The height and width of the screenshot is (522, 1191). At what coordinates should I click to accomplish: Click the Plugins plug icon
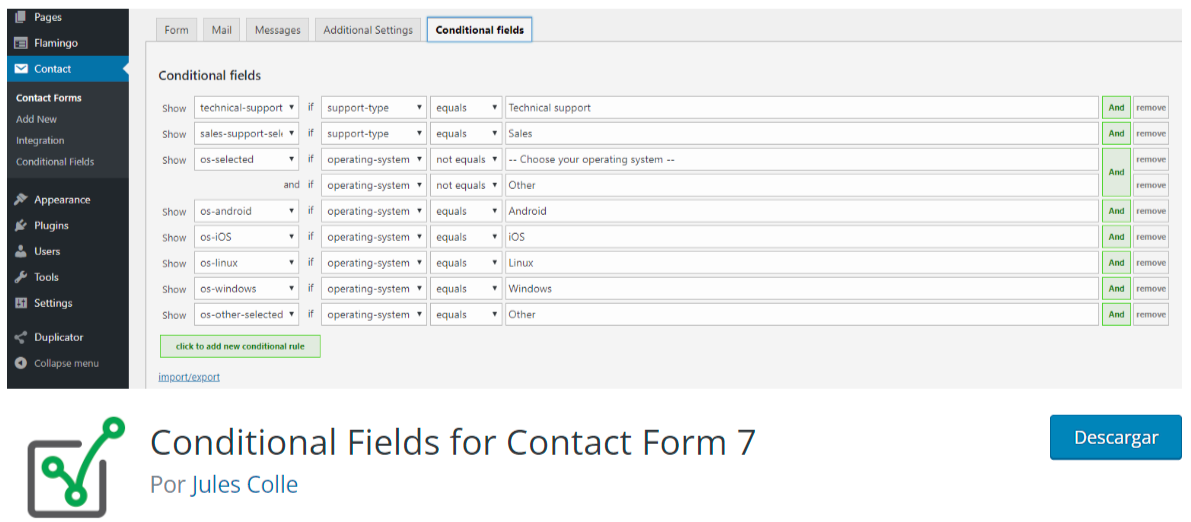coord(21,226)
